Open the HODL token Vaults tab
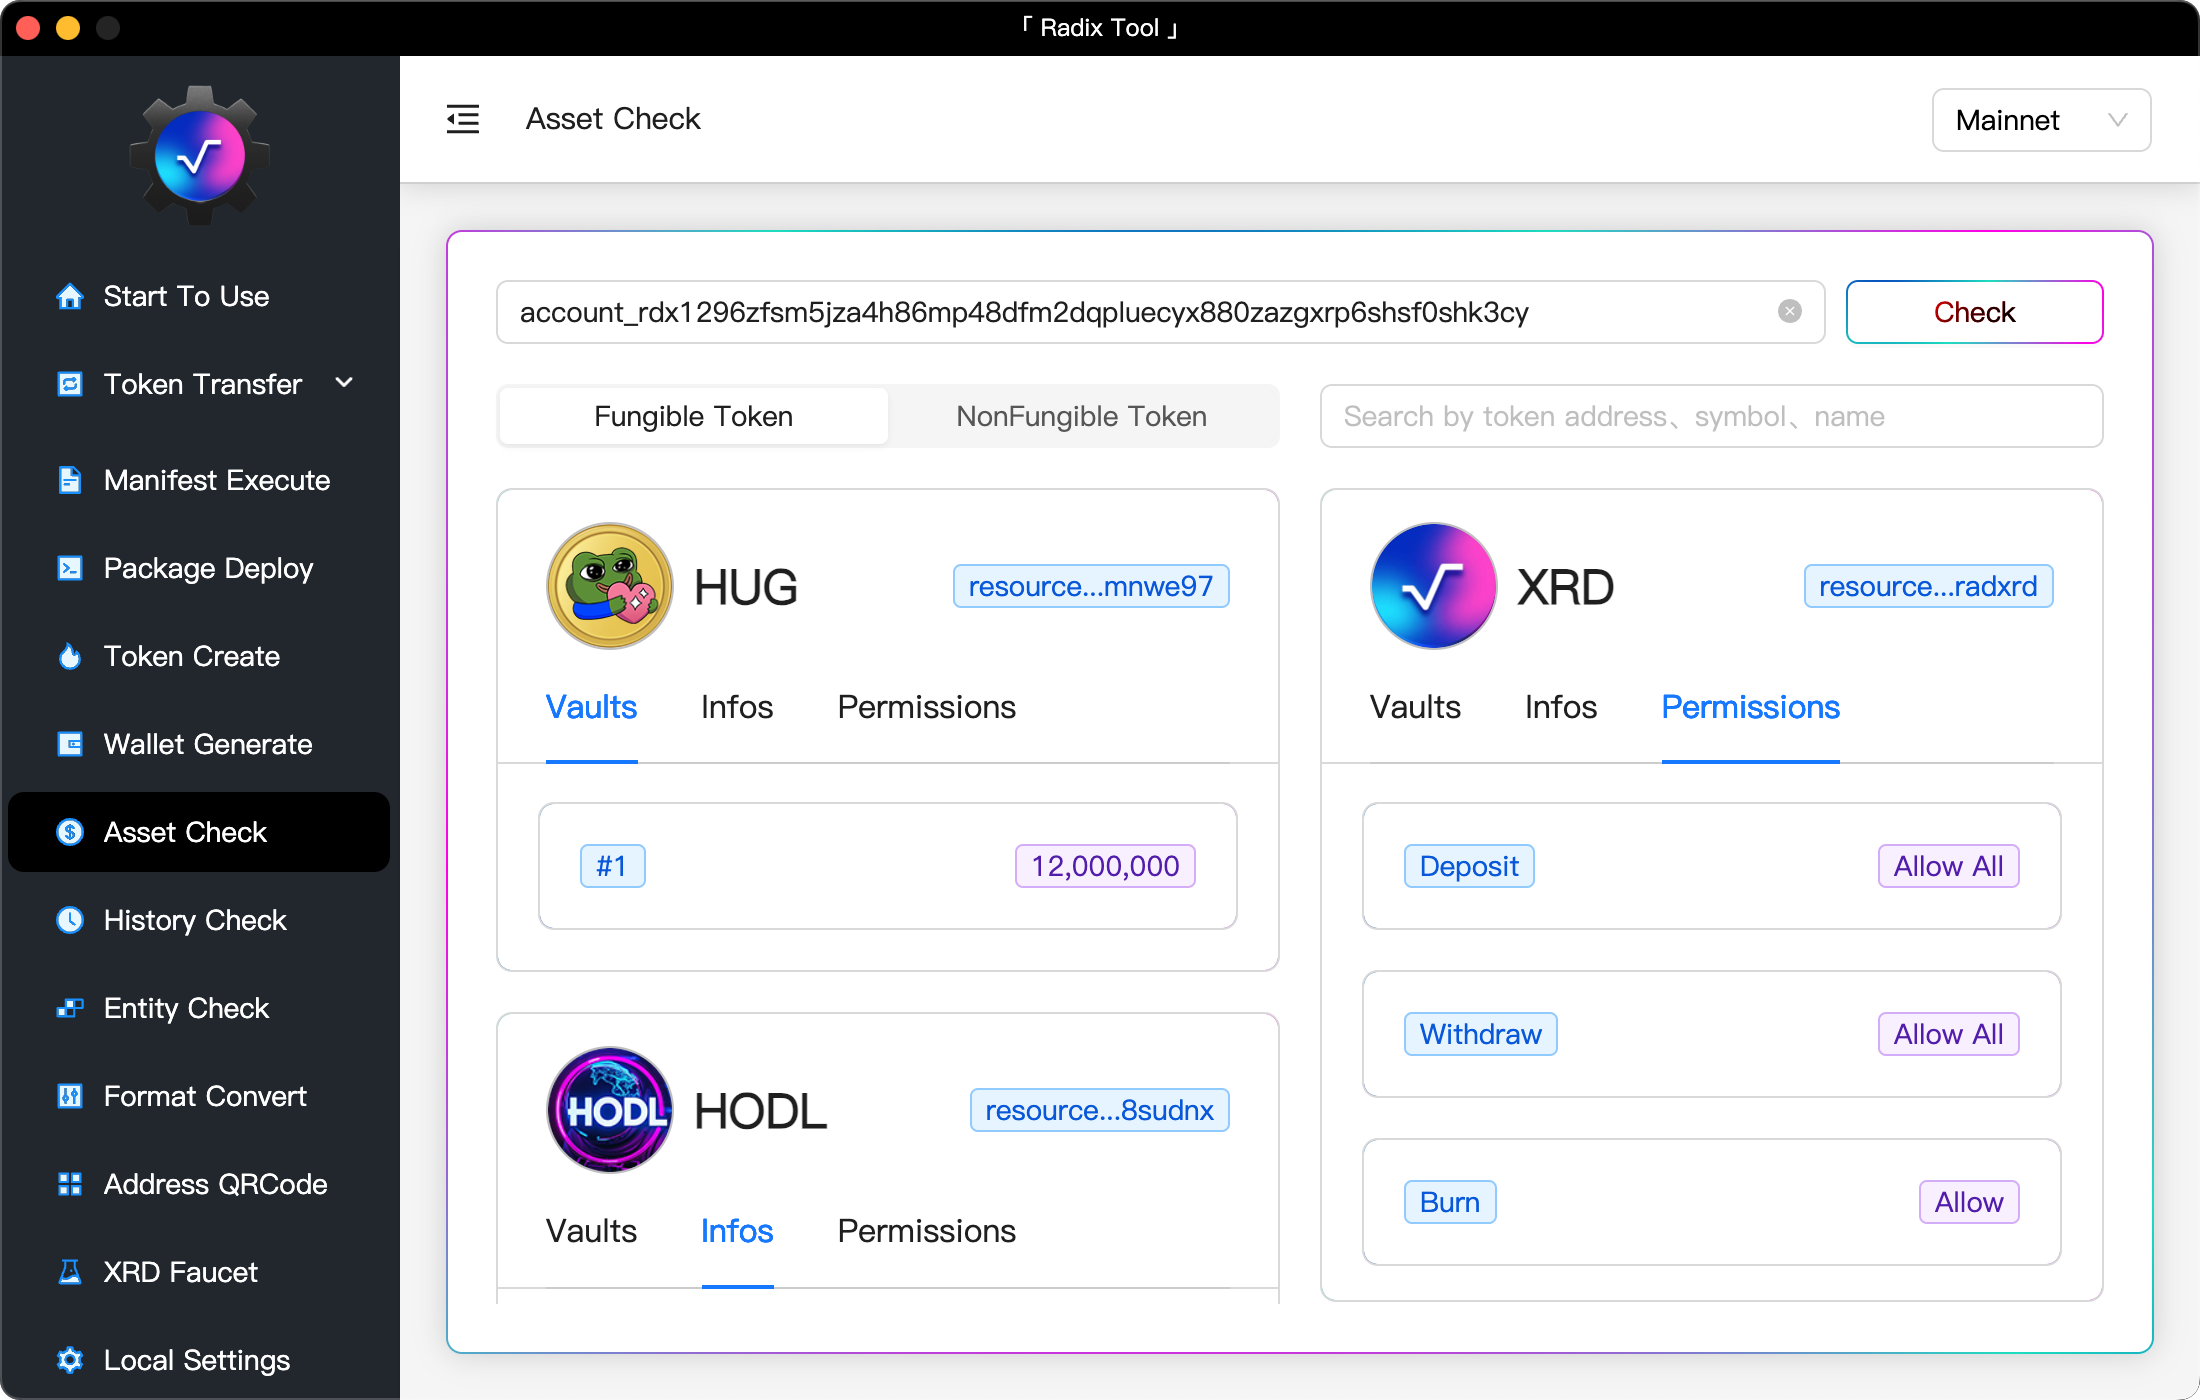The height and width of the screenshot is (1400, 2200). [x=591, y=1231]
